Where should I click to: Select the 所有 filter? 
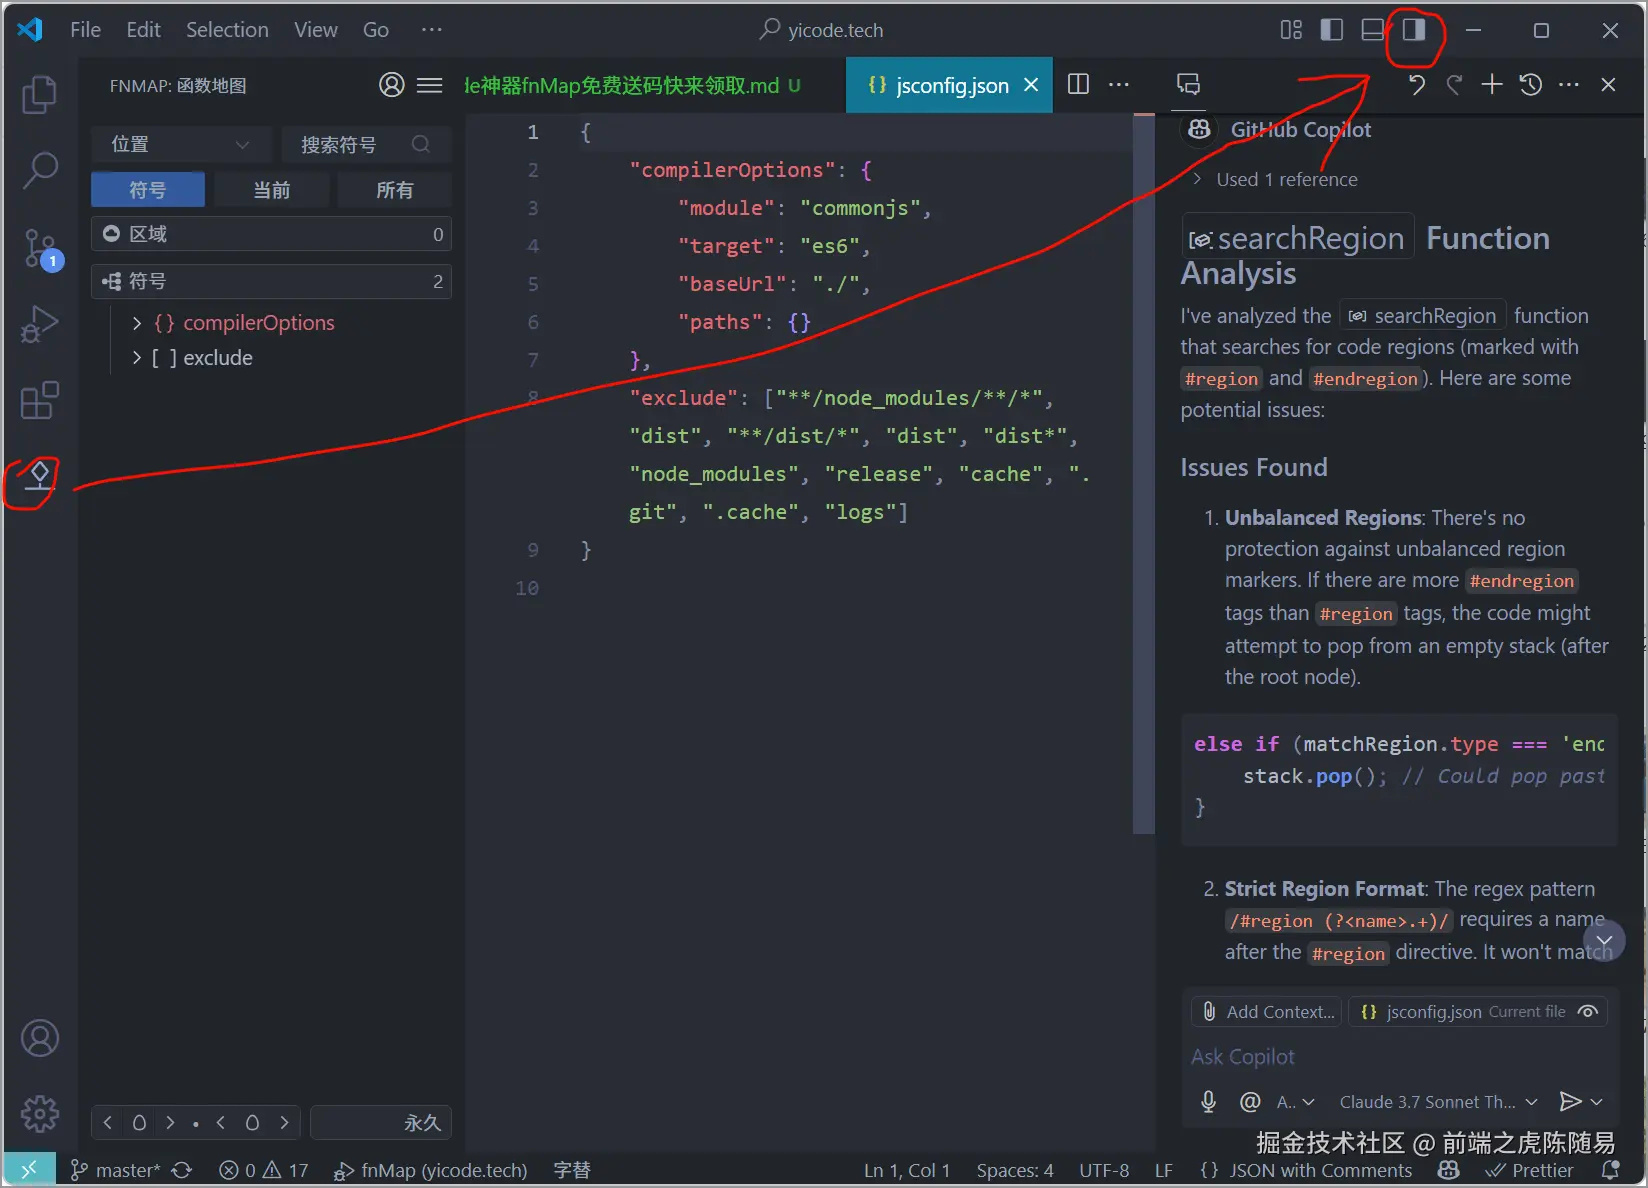pyautogui.click(x=394, y=190)
